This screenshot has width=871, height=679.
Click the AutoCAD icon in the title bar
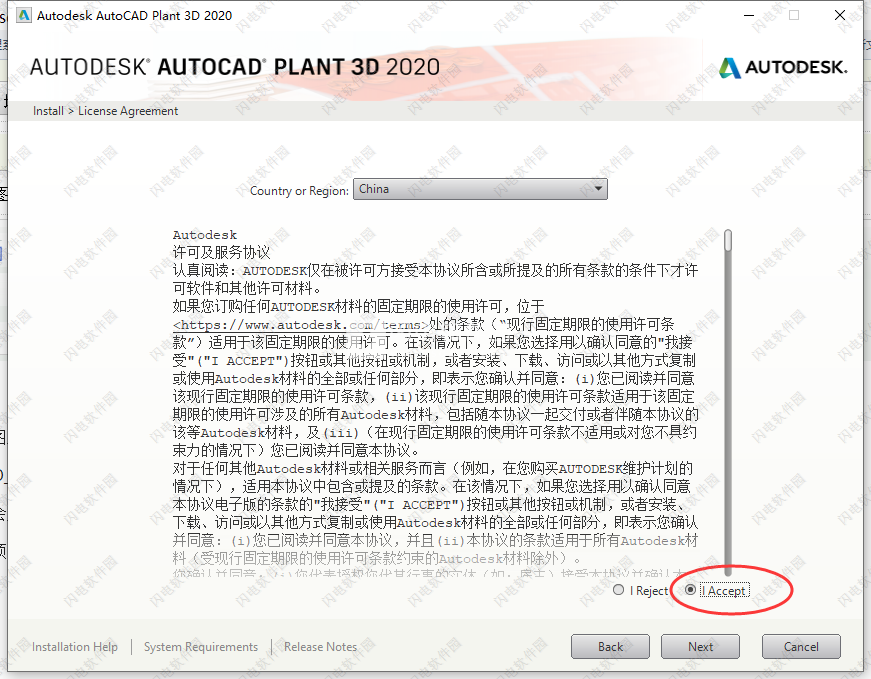24,15
